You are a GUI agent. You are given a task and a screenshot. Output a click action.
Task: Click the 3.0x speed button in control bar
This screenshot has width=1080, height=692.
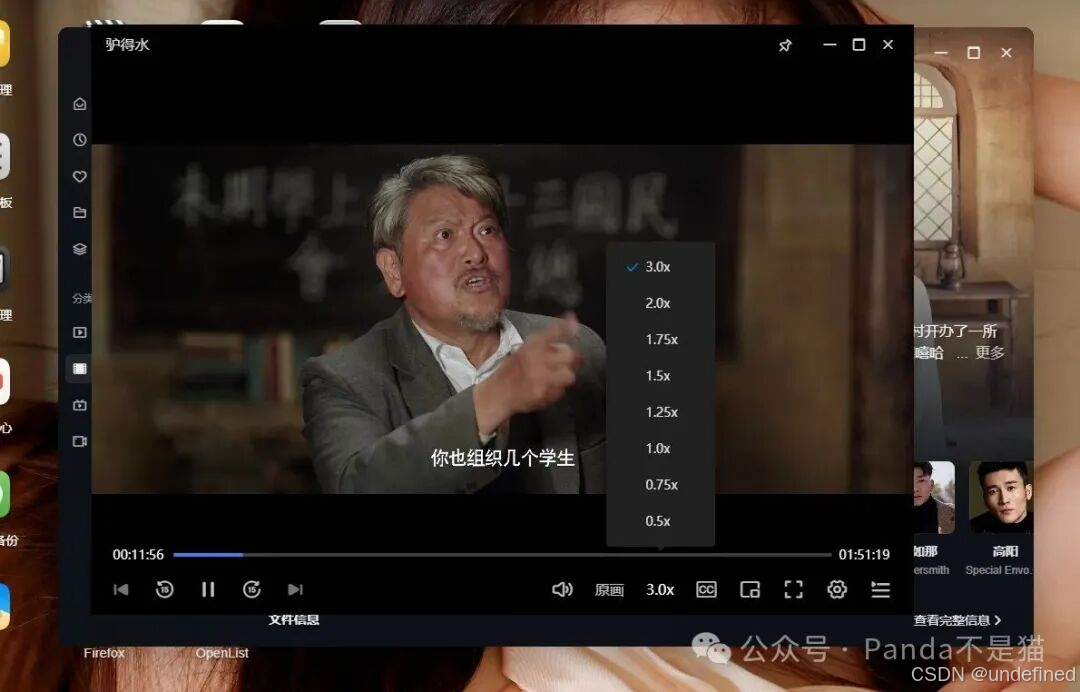660,590
